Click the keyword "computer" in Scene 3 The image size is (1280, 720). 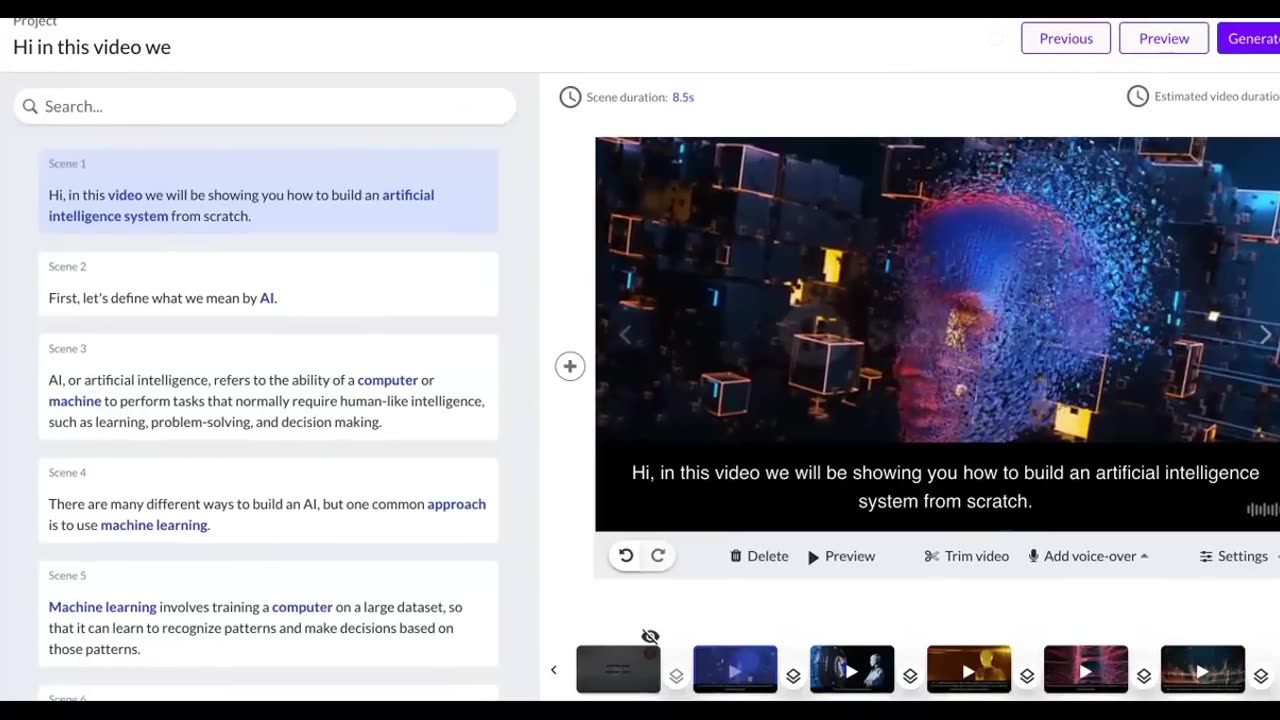tap(388, 380)
